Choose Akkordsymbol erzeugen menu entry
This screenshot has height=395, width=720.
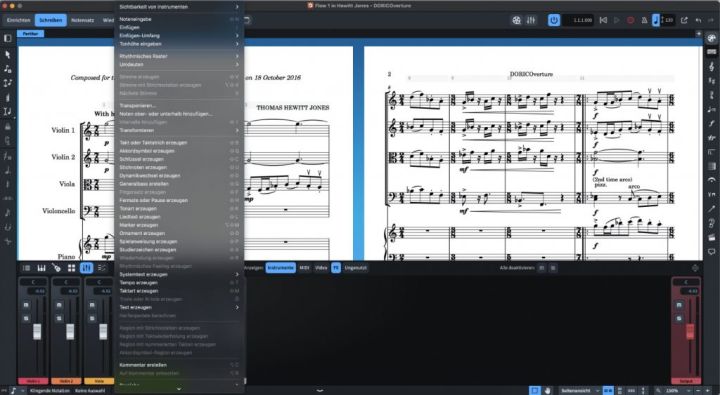179,151
